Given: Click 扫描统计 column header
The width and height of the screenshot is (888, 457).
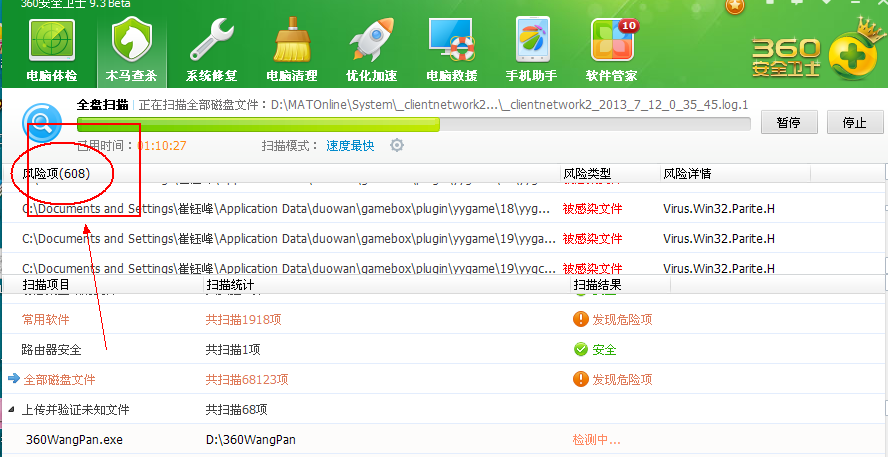Looking at the screenshot, I should 230,285.
